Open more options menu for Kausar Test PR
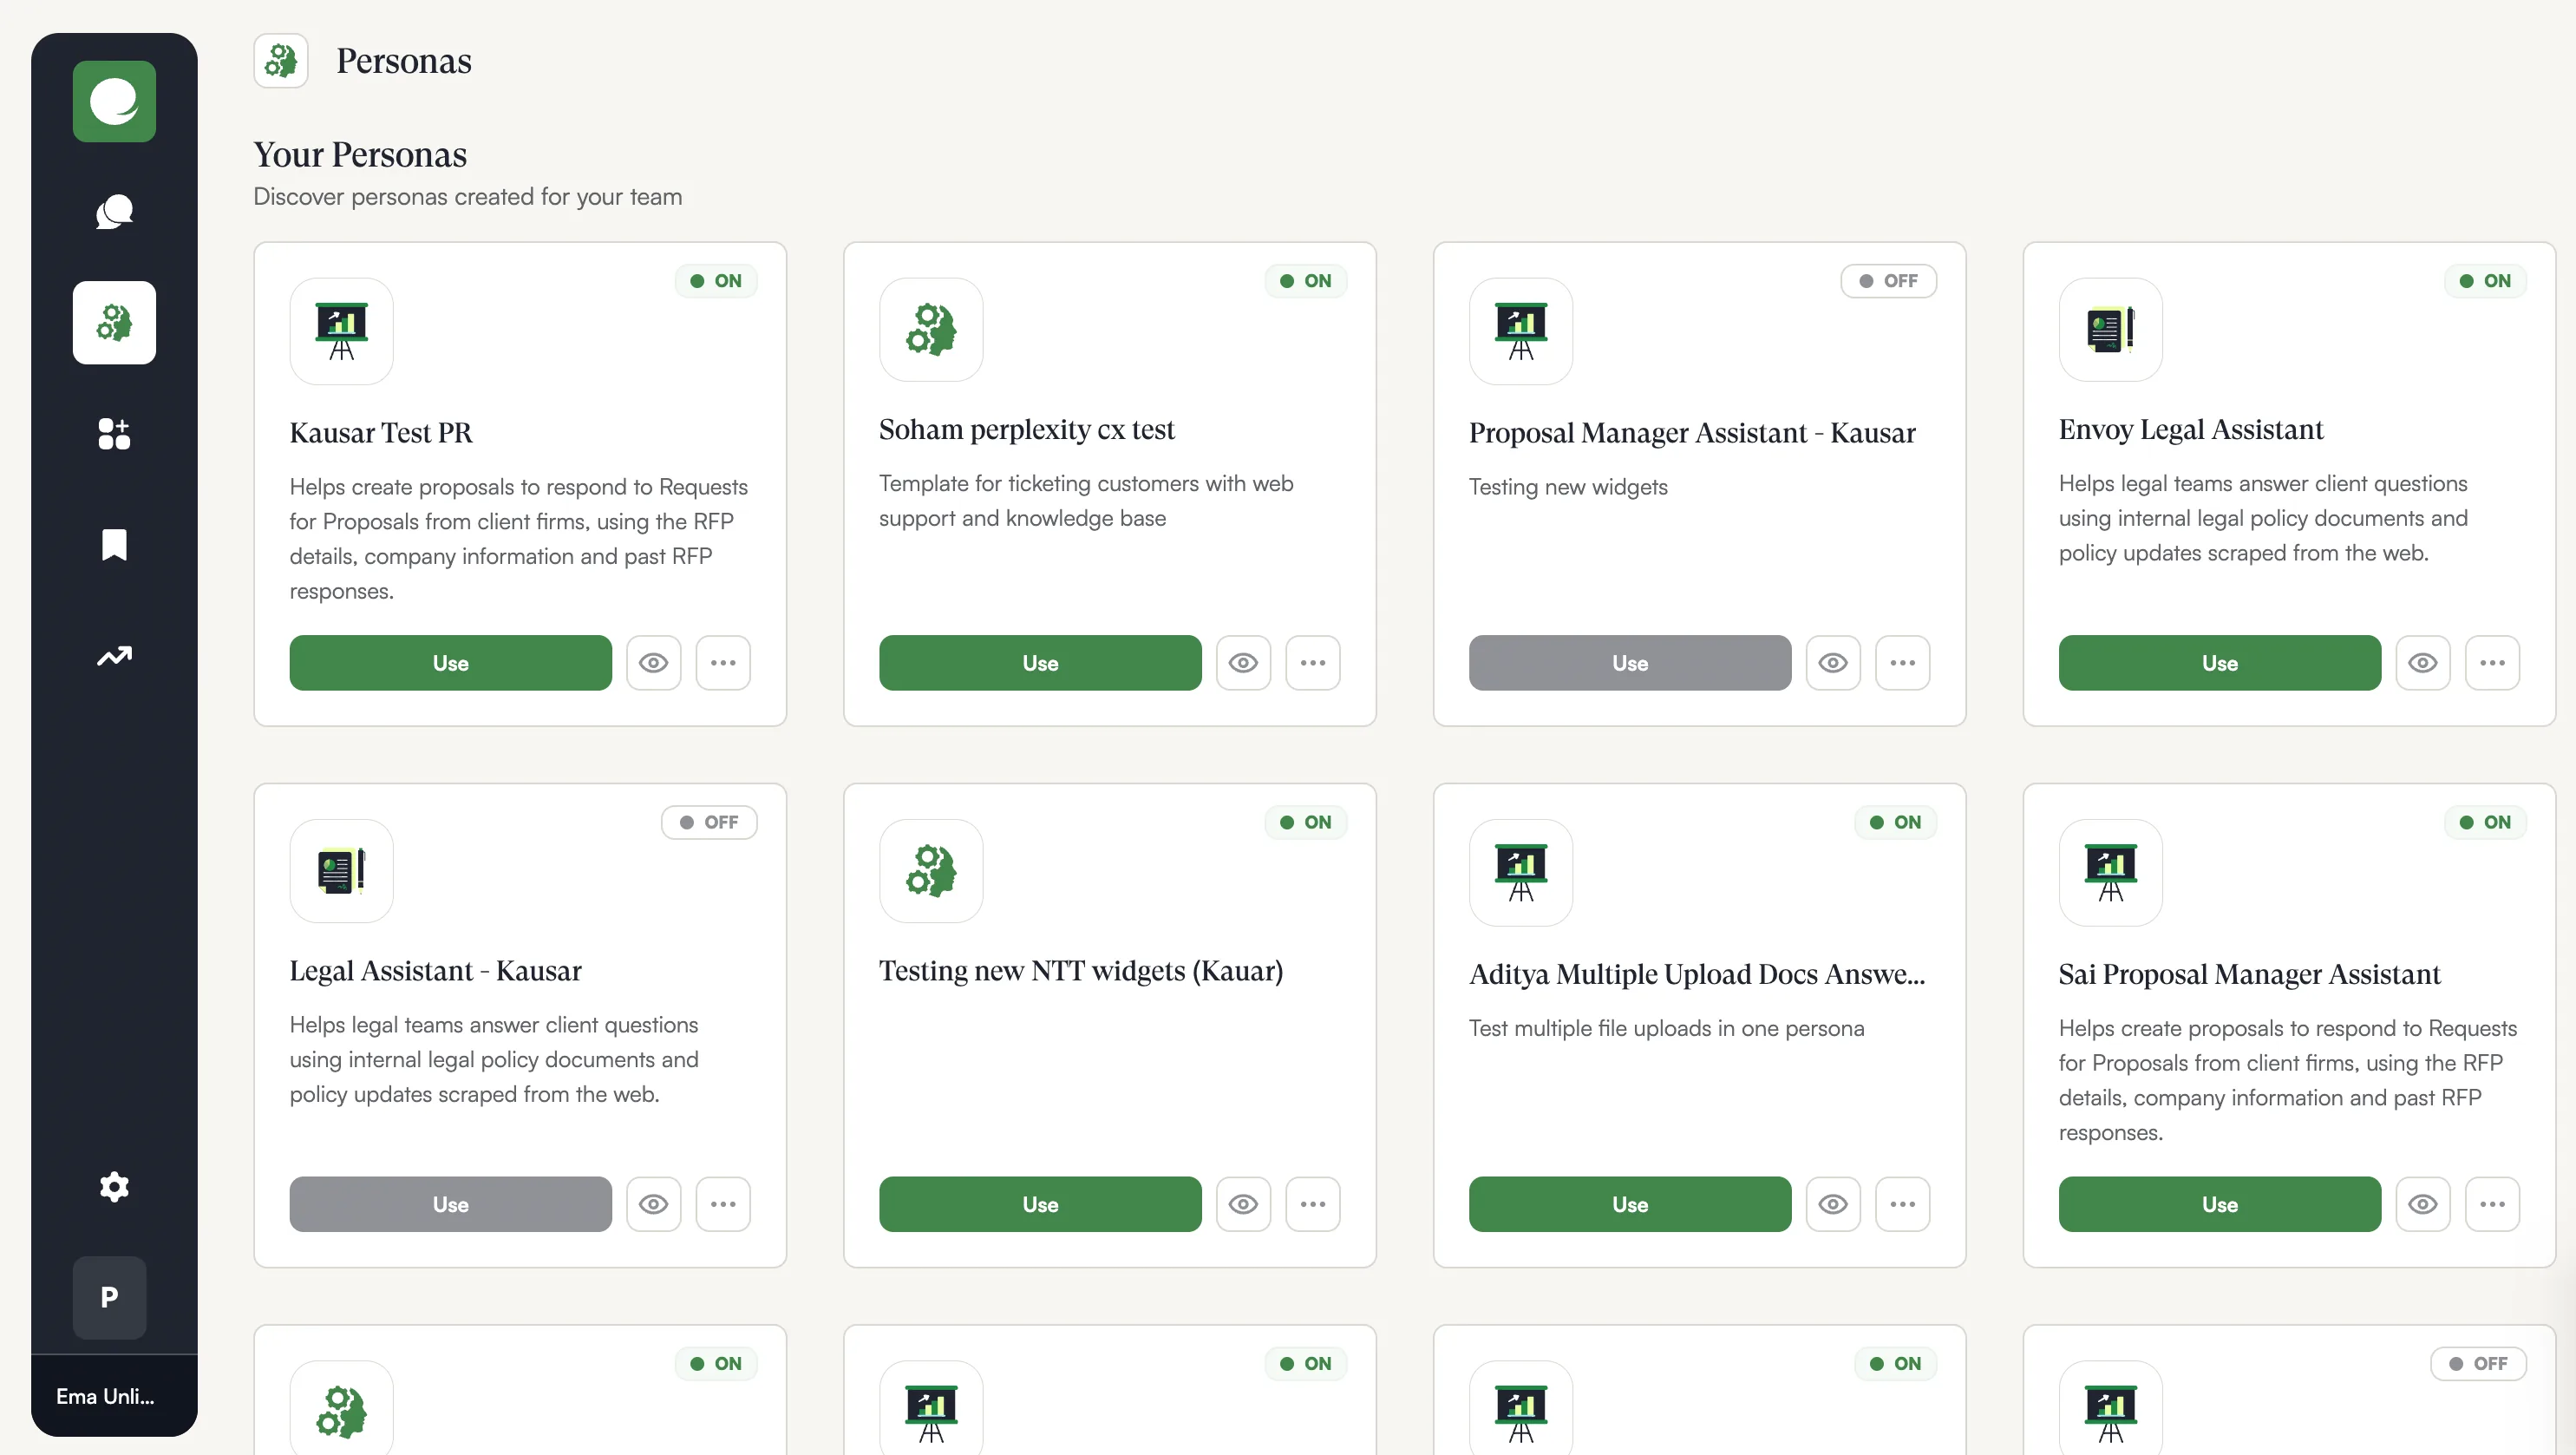 (723, 662)
